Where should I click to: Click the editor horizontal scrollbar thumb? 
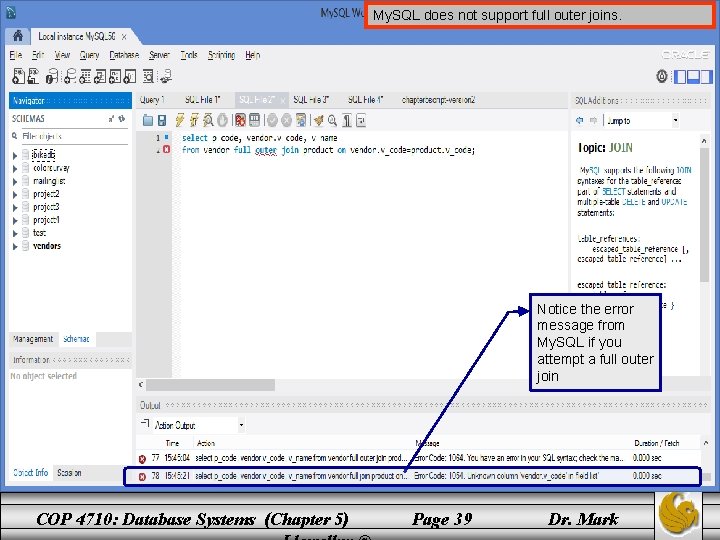(x=210, y=385)
